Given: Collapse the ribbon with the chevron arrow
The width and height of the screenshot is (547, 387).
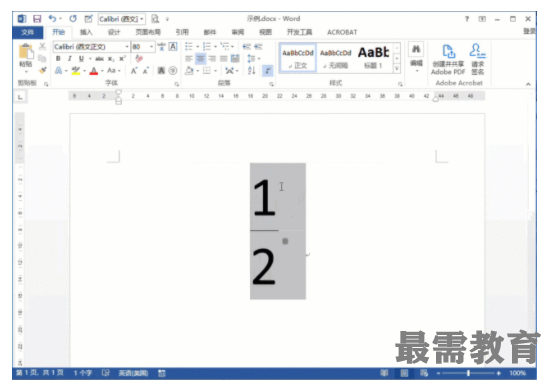Looking at the screenshot, I should click(x=528, y=84).
